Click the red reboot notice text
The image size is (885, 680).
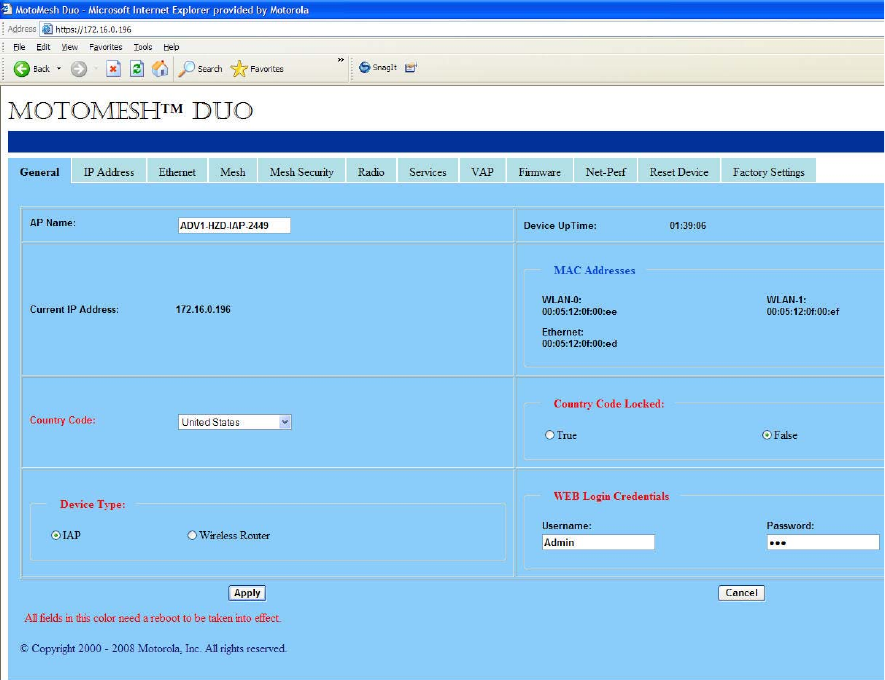pyautogui.click(x=152, y=618)
